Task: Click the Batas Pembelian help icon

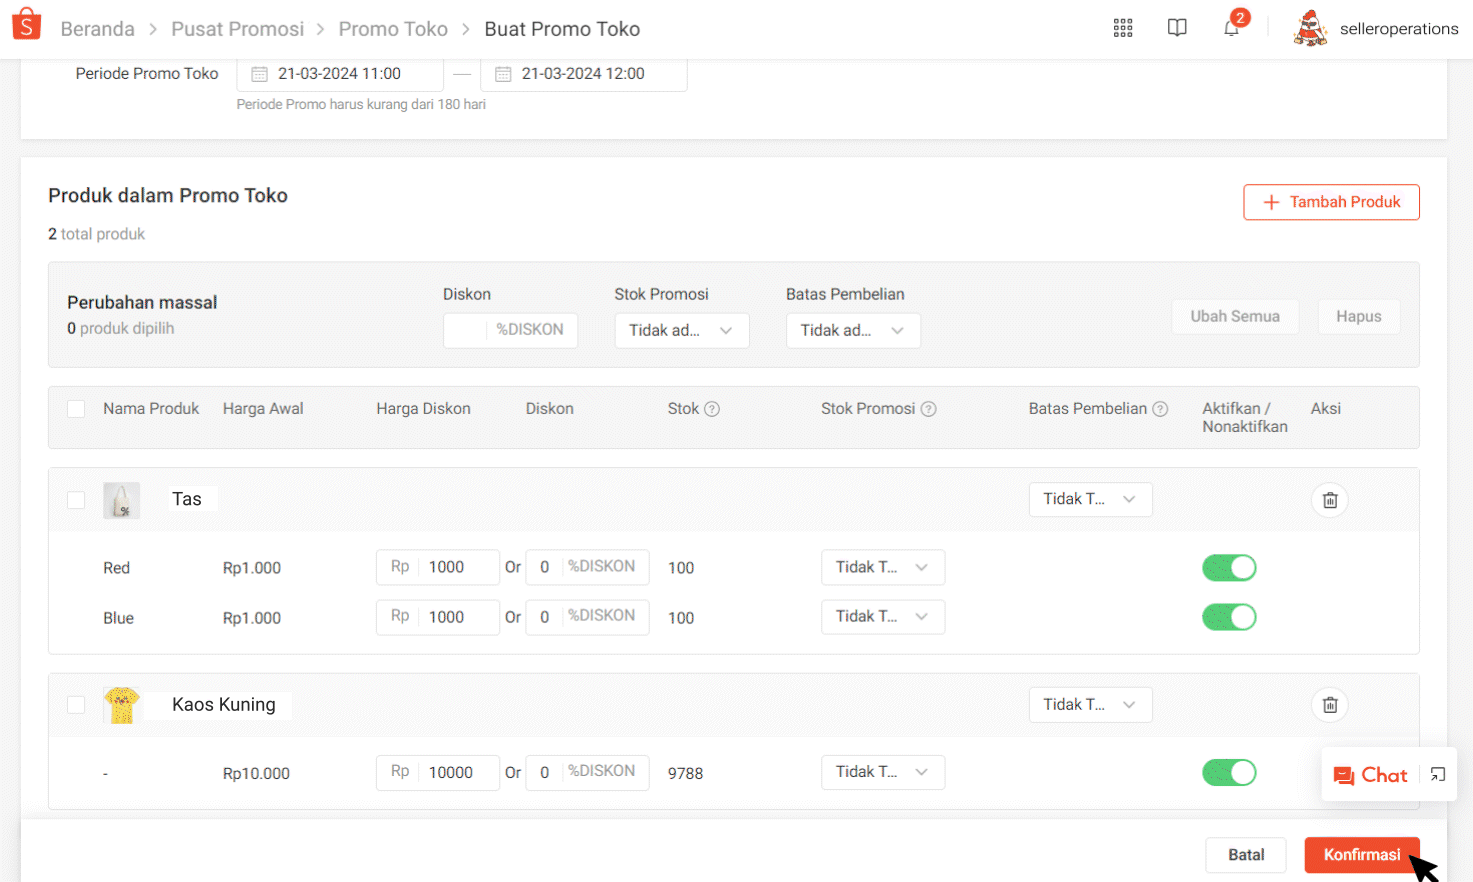Action: click(1160, 409)
